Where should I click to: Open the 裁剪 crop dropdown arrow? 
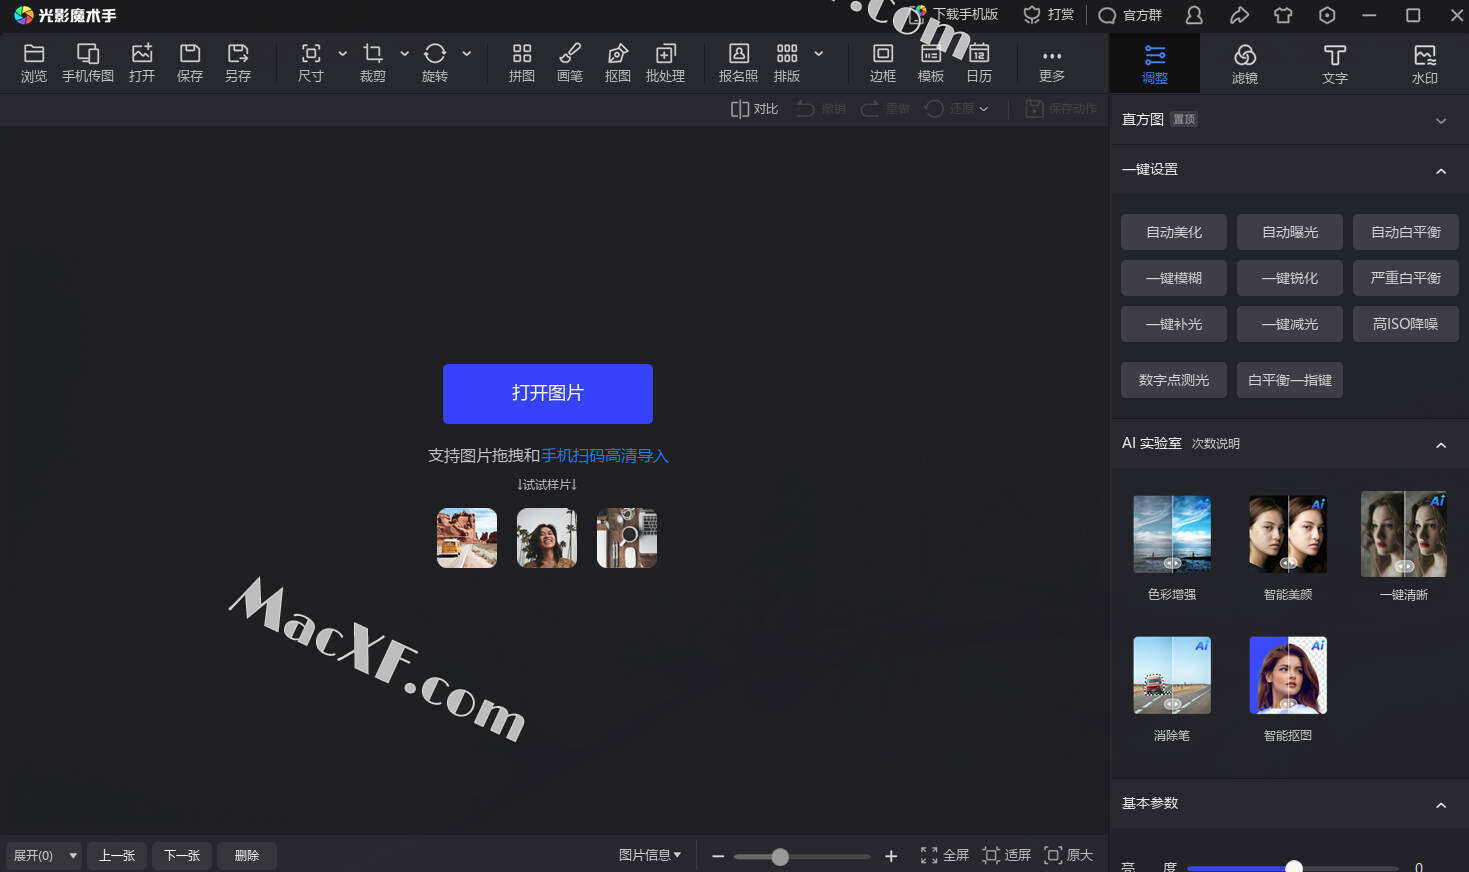[x=404, y=53]
